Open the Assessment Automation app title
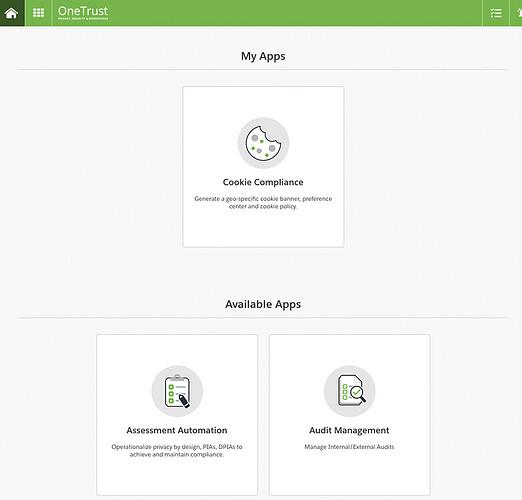522x500 pixels. (177, 430)
